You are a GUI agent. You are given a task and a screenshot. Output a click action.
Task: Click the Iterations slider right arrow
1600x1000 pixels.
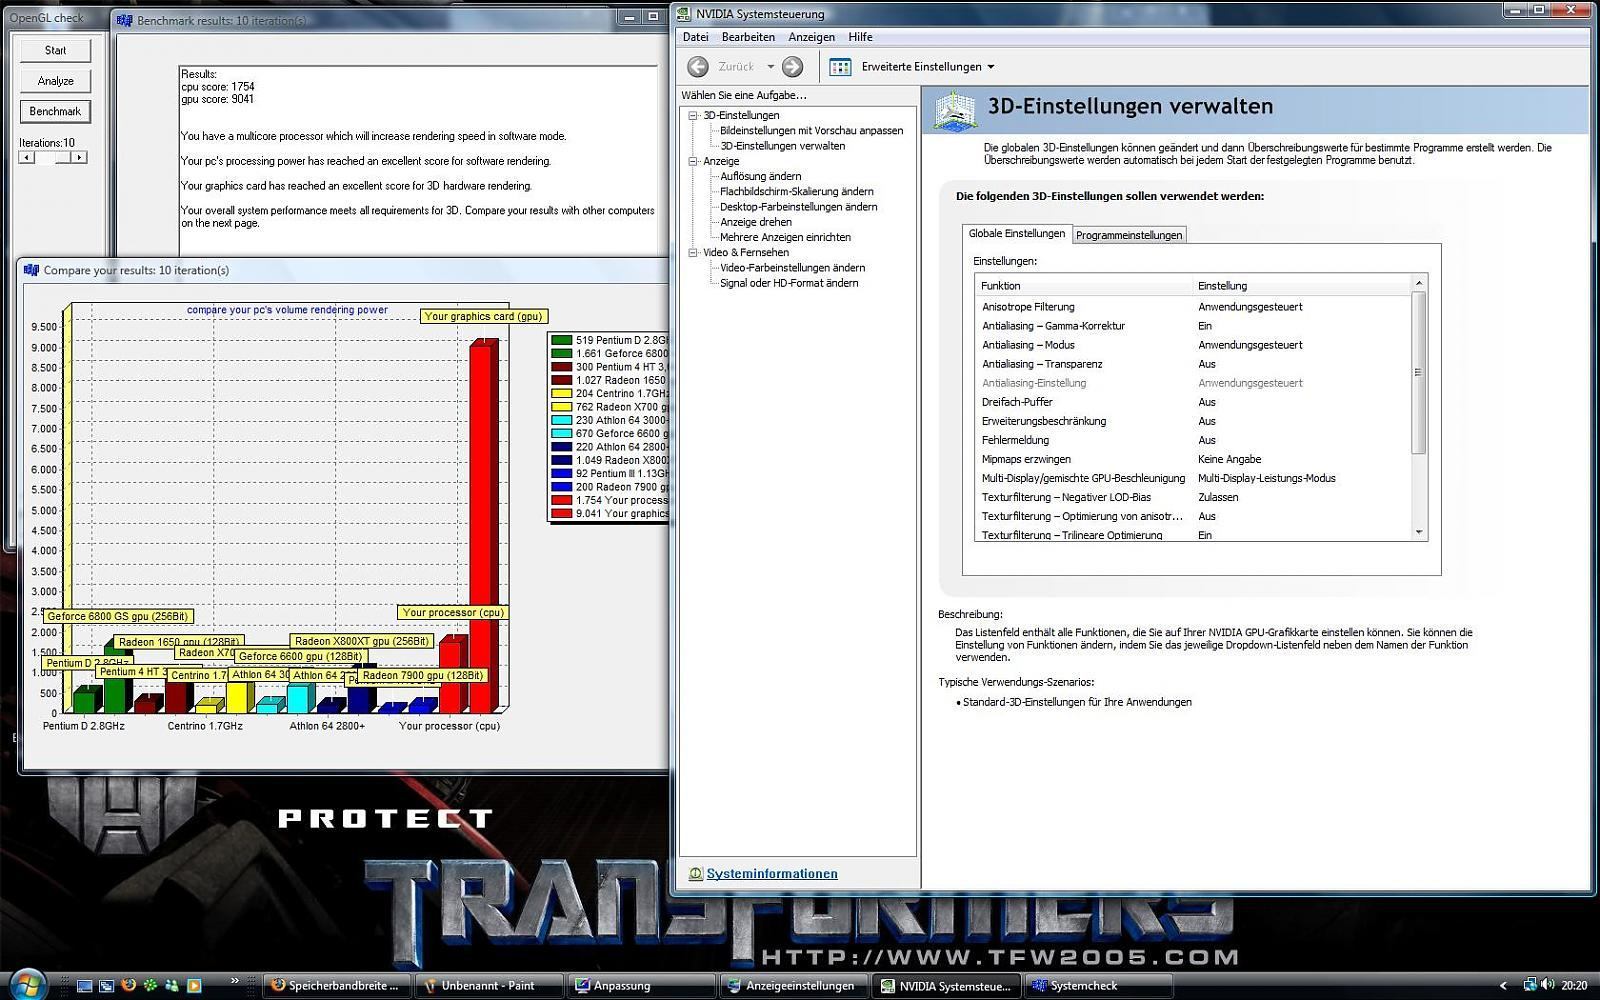[x=79, y=157]
